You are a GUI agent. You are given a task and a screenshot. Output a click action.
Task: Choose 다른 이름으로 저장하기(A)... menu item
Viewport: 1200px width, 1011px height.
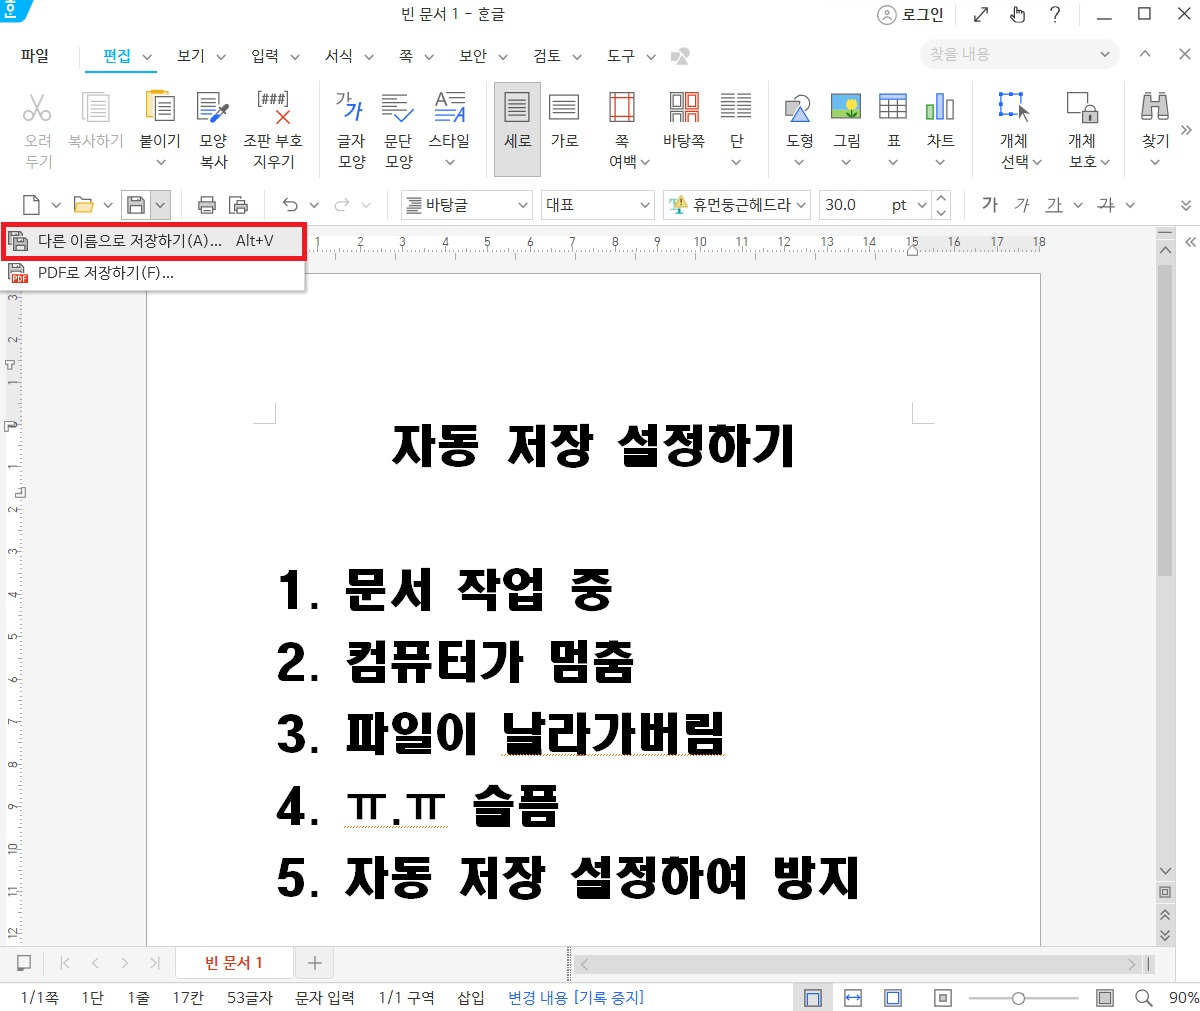pos(152,241)
